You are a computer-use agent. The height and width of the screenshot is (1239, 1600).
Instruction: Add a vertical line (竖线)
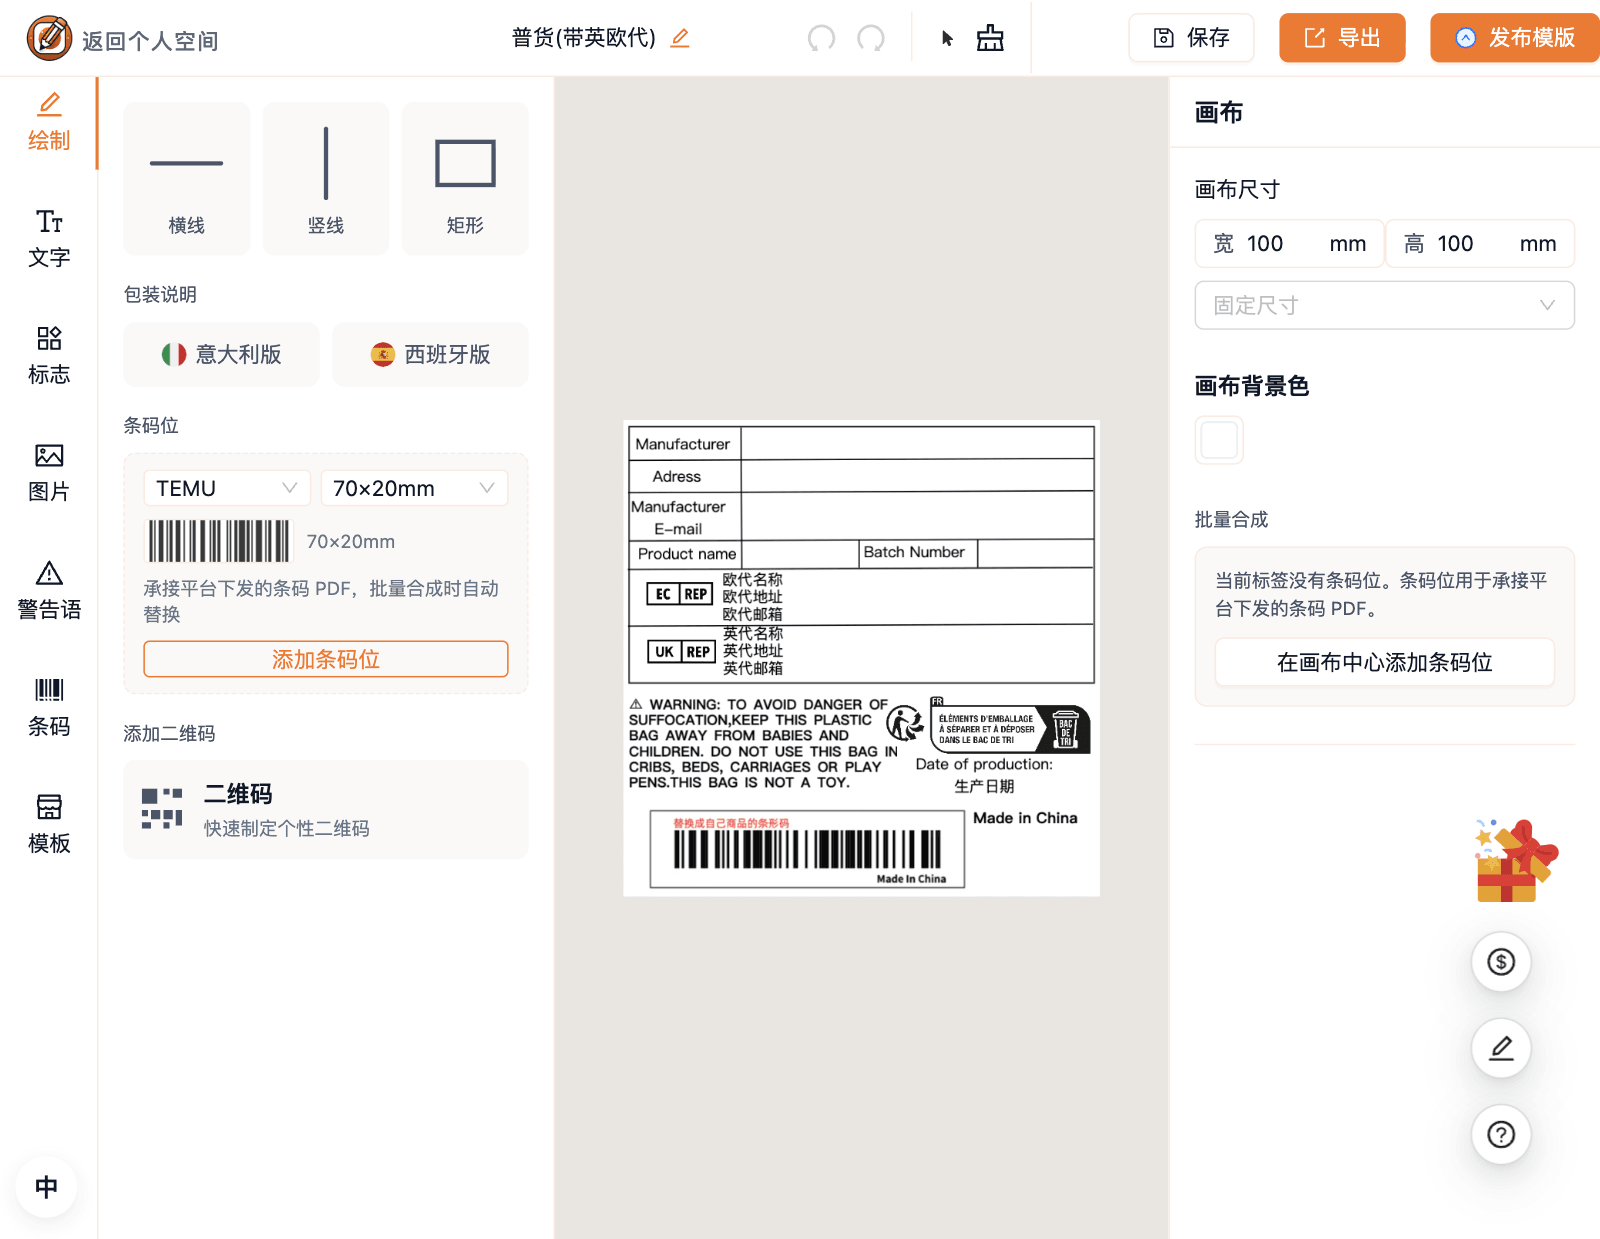click(x=326, y=178)
